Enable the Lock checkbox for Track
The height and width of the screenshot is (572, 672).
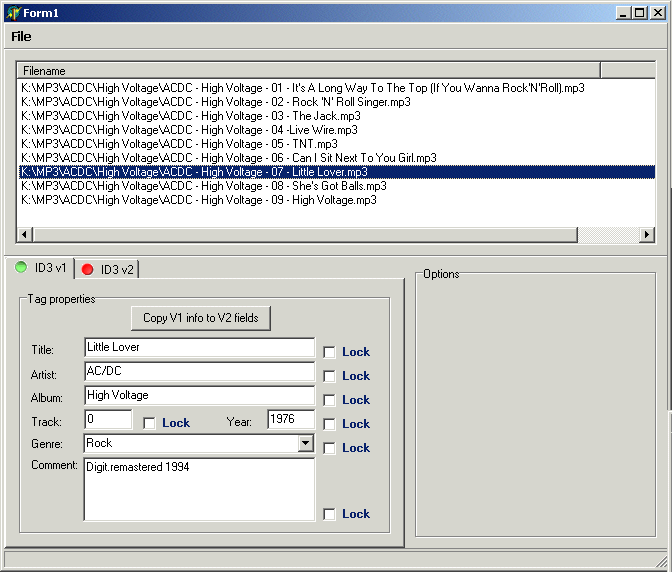point(149,423)
